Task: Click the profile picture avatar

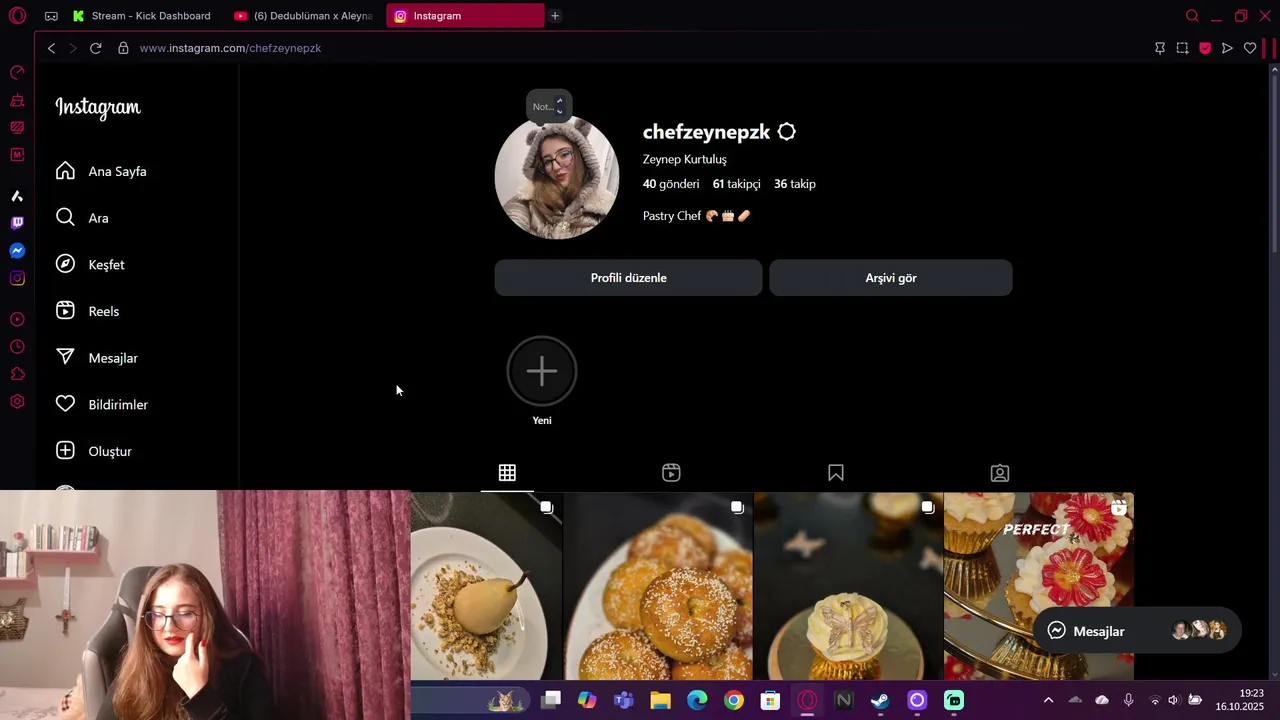Action: tap(557, 178)
